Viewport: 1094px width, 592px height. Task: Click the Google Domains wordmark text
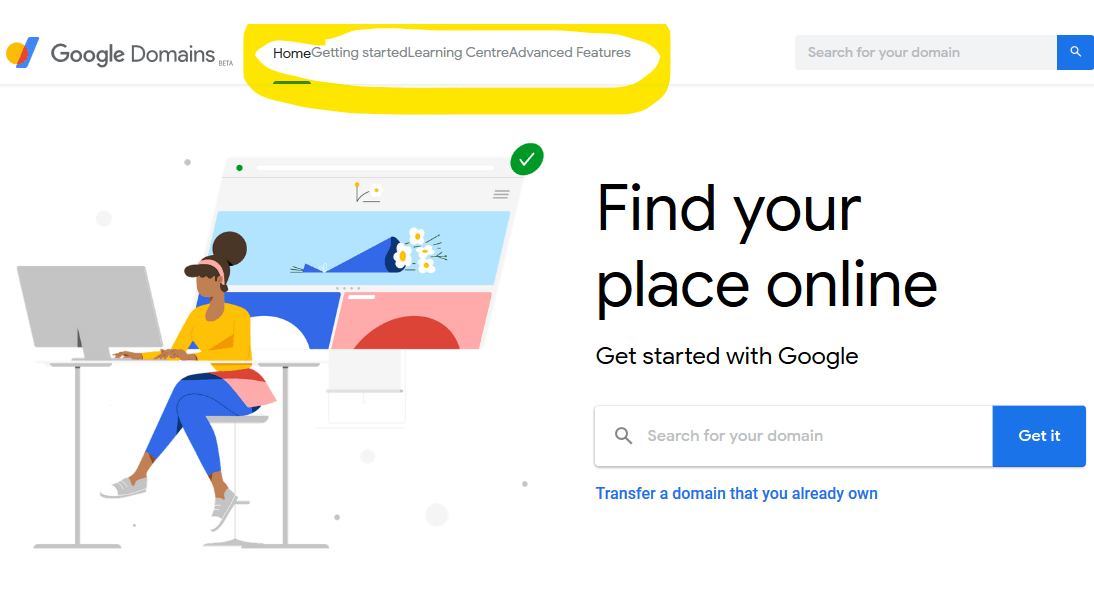(133, 54)
